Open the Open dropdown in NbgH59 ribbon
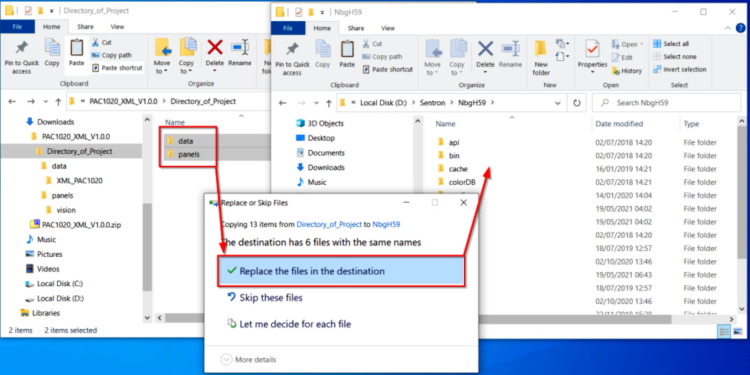Viewport: 750px width, 375px height. coord(628,44)
